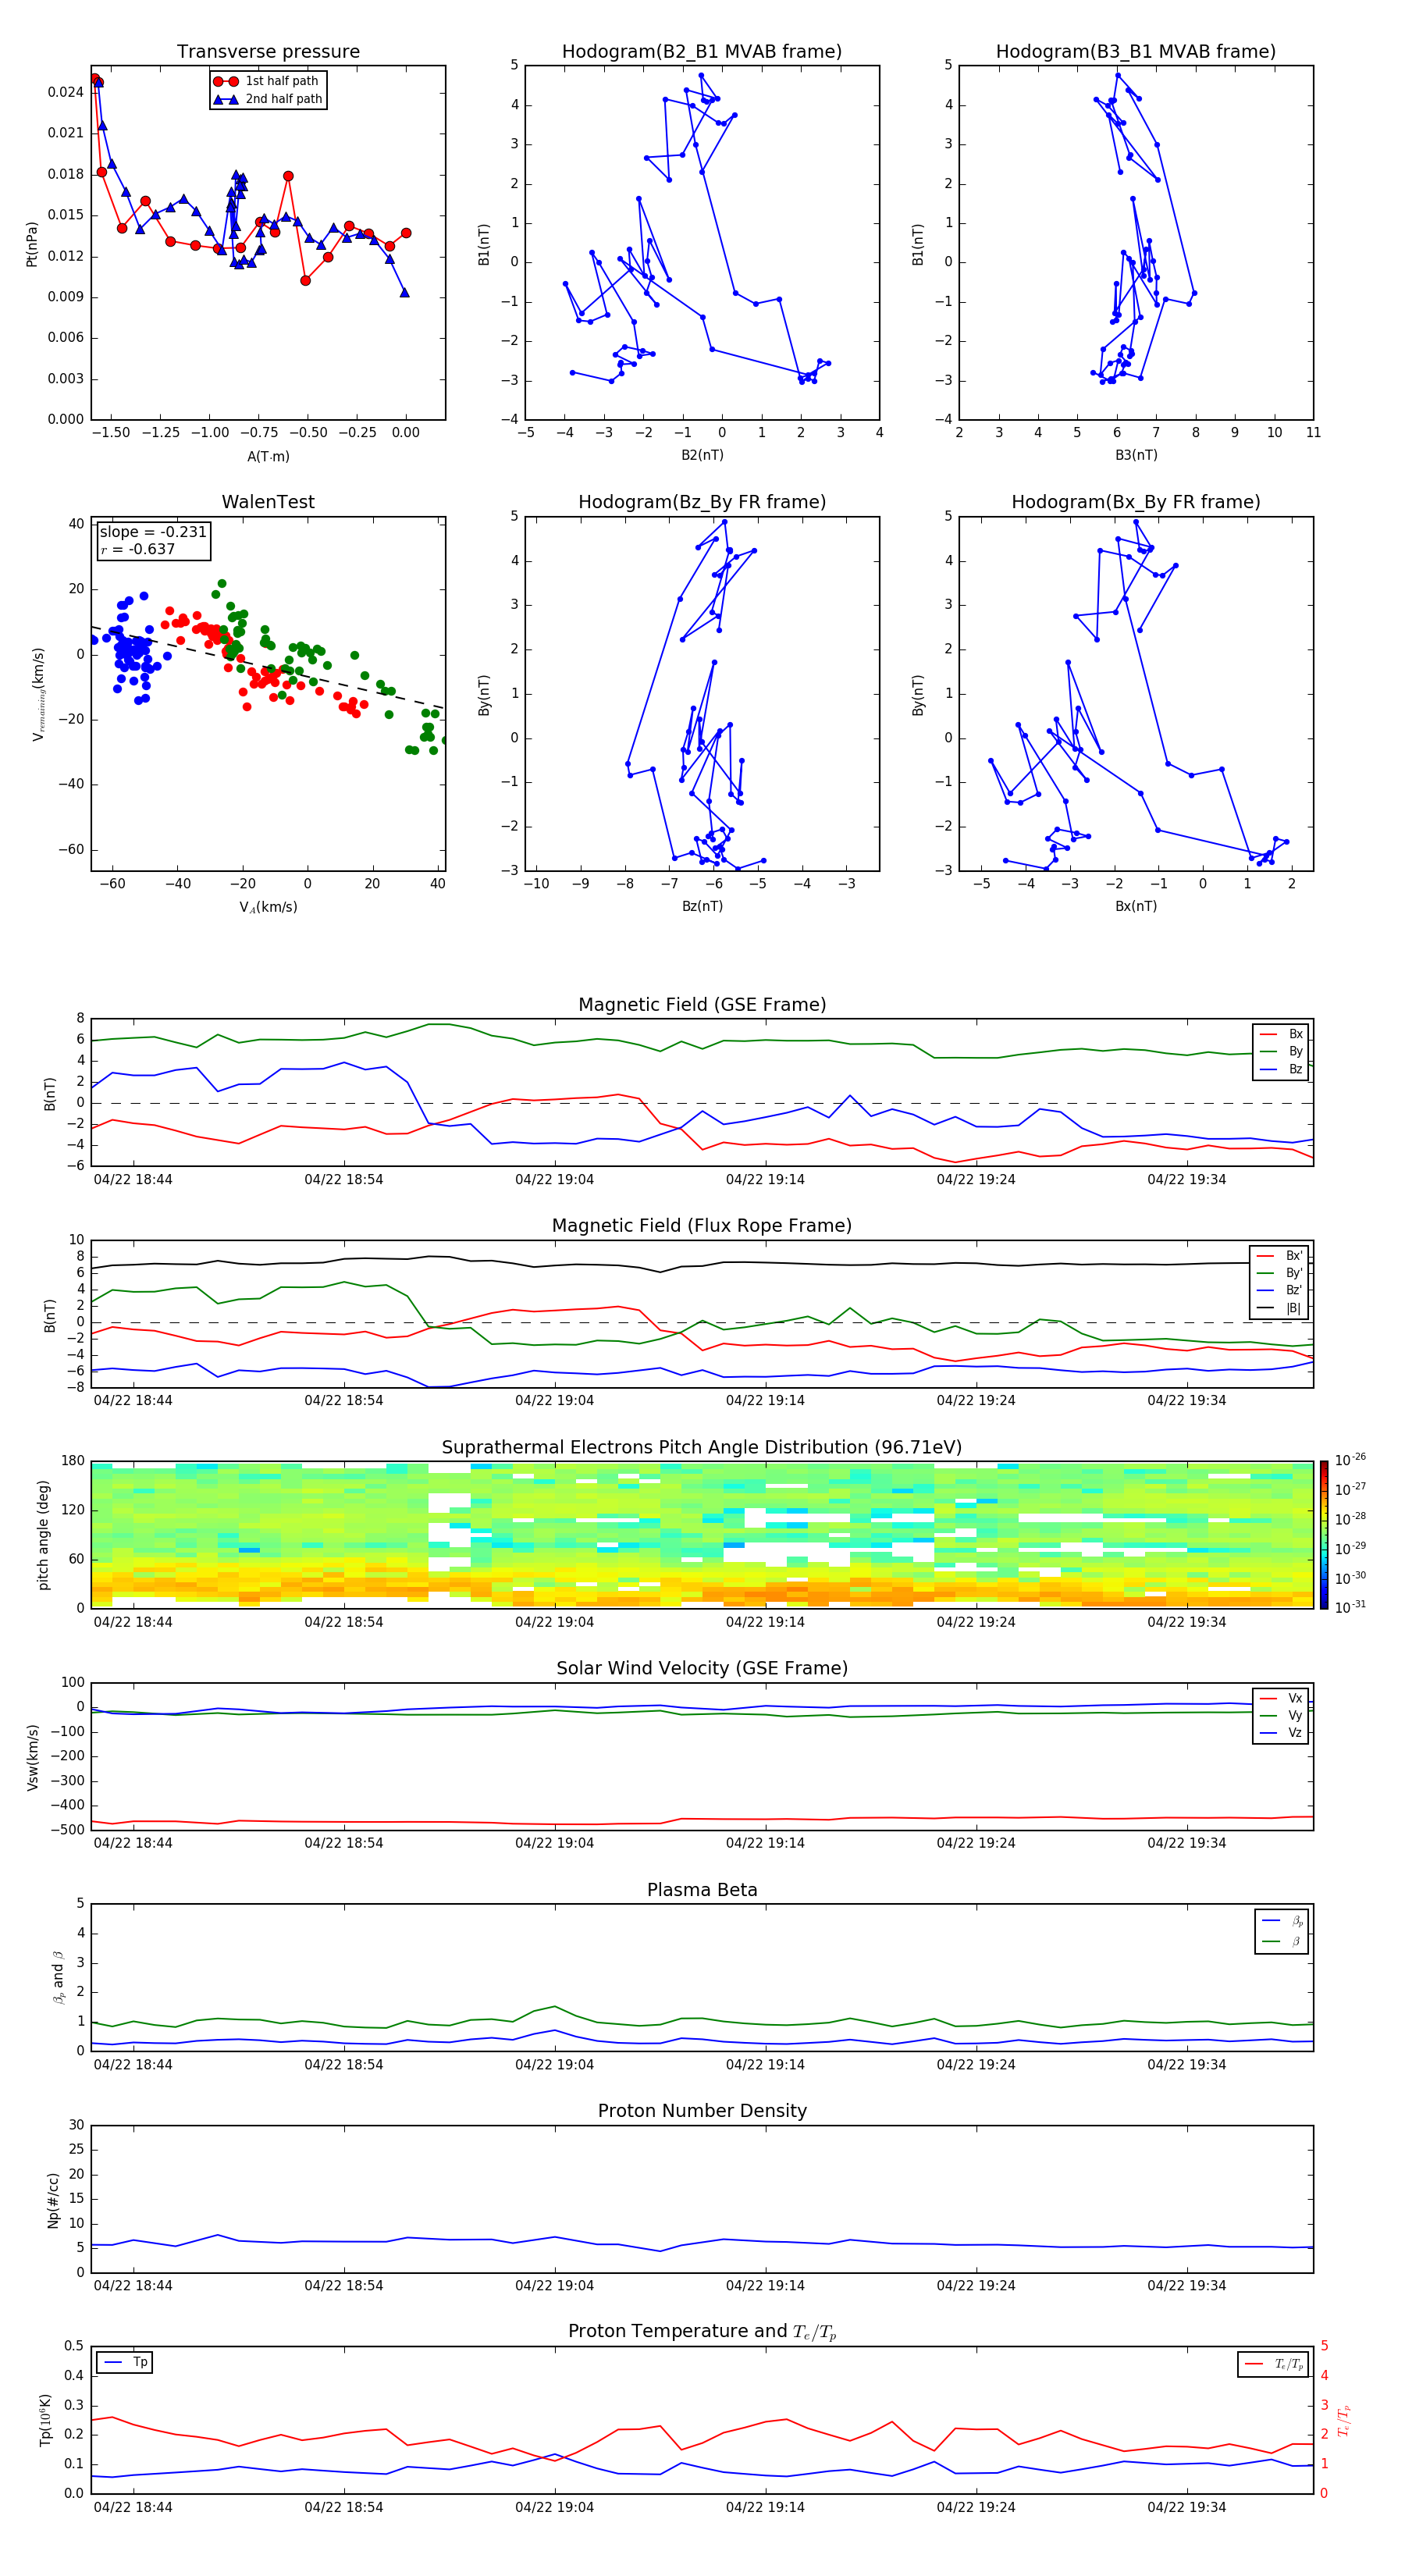
Task: Click the 'Hodogram(B2_B1 MVAB frame)' title
Action: (702, 51)
